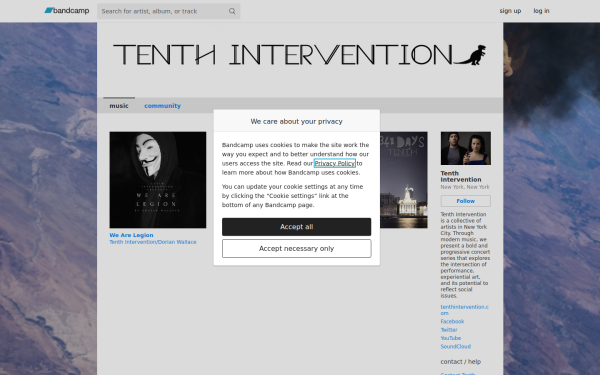Screen dimensions: 600x375
Task: Click the band photo thumbnail
Action: (466, 148)
